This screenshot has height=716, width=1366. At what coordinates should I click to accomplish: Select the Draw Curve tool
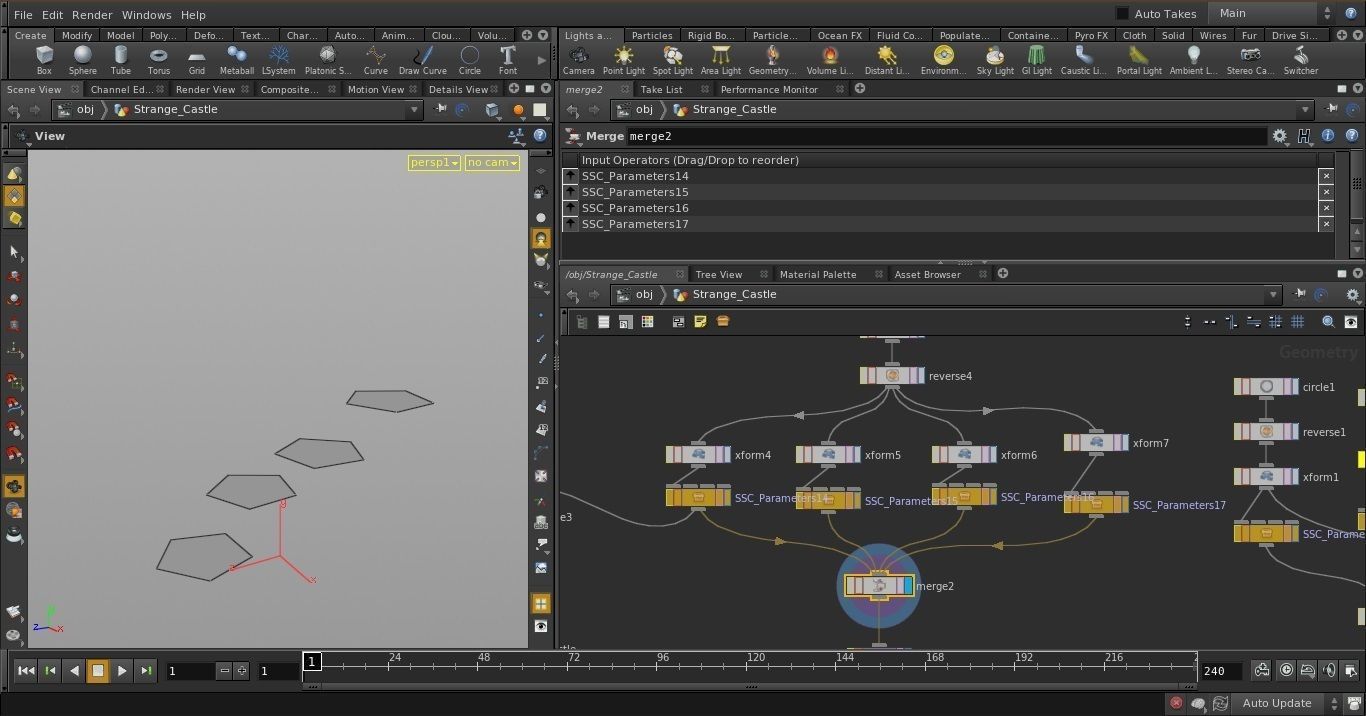(423, 60)
